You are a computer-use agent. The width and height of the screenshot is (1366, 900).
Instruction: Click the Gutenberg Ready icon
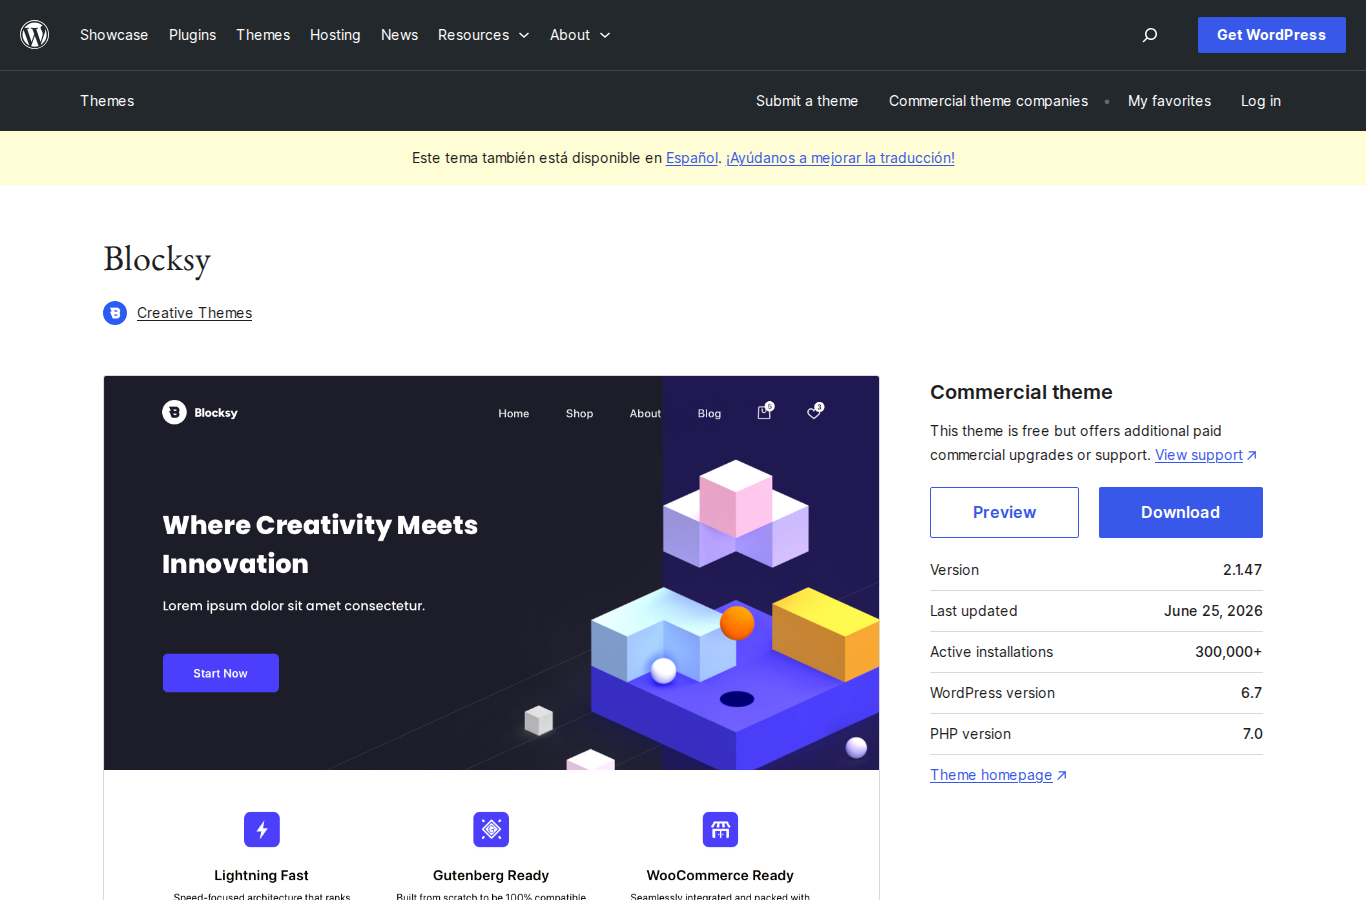point(491,829)
